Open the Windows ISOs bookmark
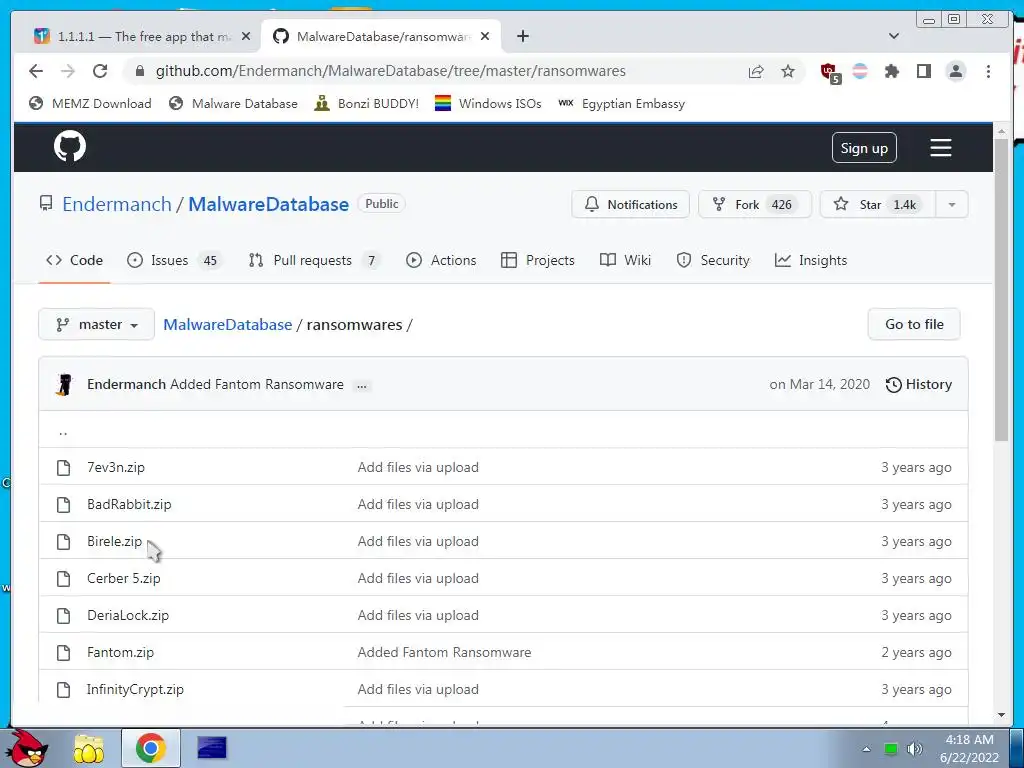This screenshot has width=1024, height=768. [488, 104]
